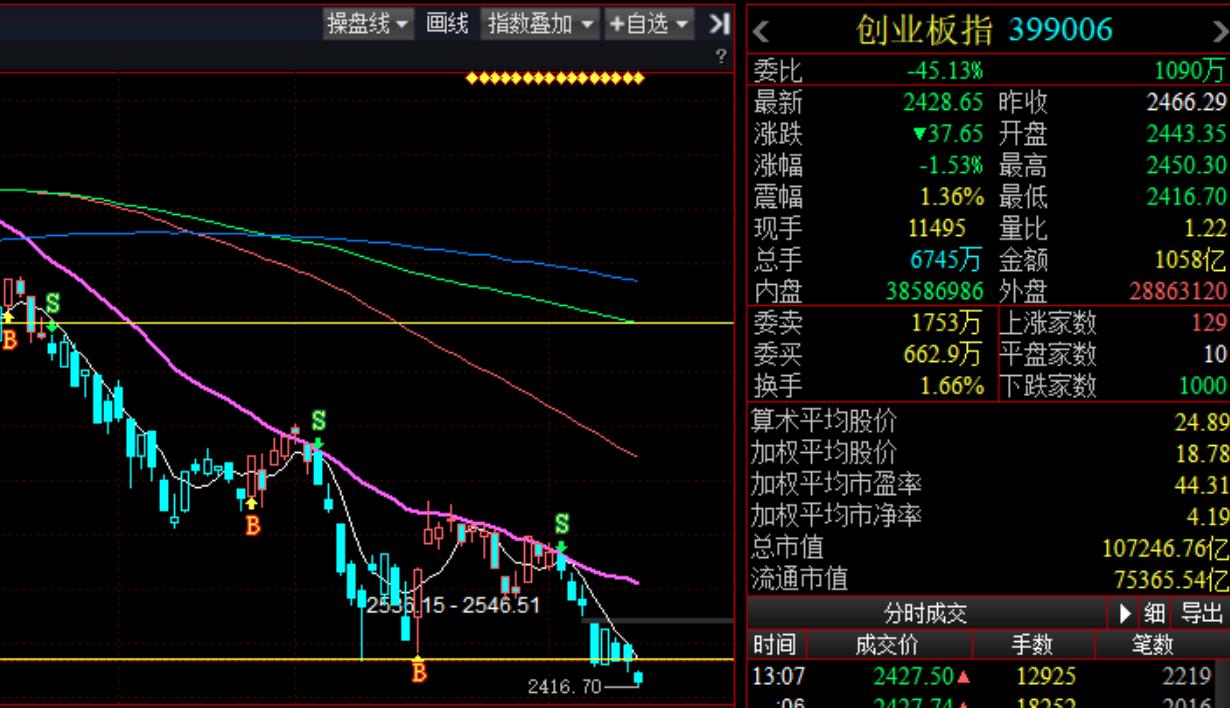Screen dimensions: 1230x708
Task: Click the rightmost green S sell marker
Action: (x=562, y=524)
